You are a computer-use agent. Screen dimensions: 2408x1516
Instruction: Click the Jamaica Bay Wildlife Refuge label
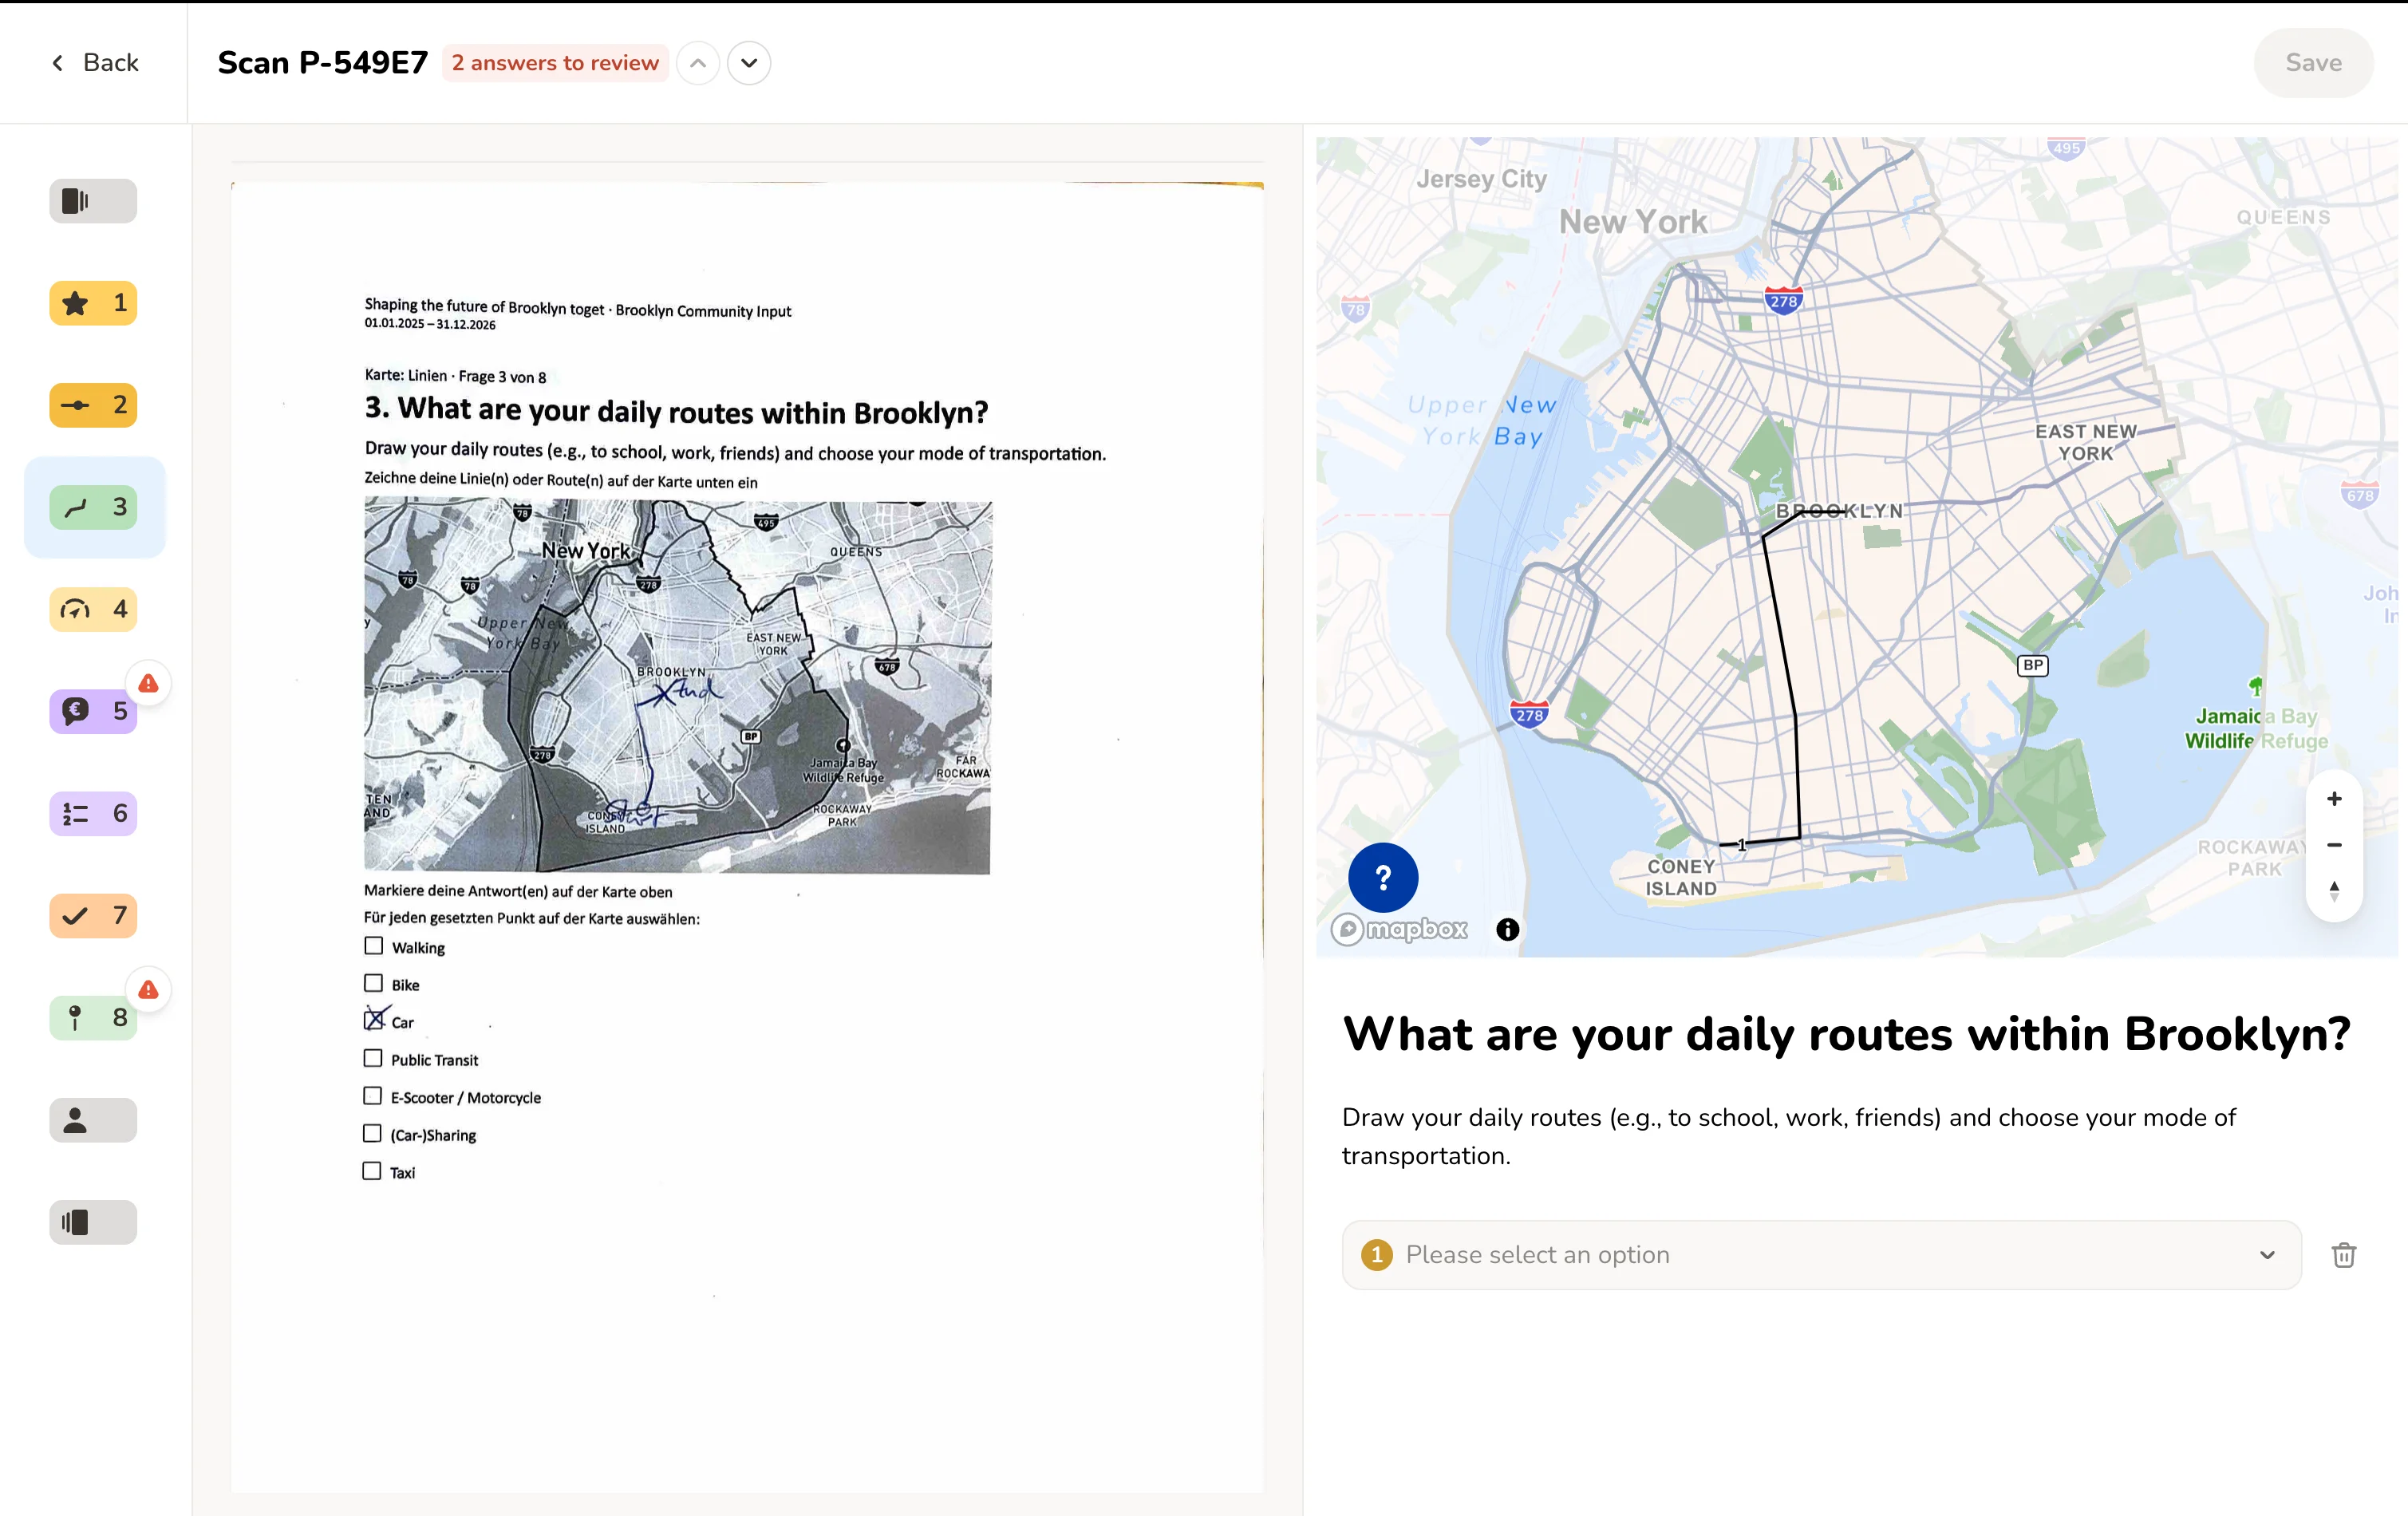(x=2255, y=728)
